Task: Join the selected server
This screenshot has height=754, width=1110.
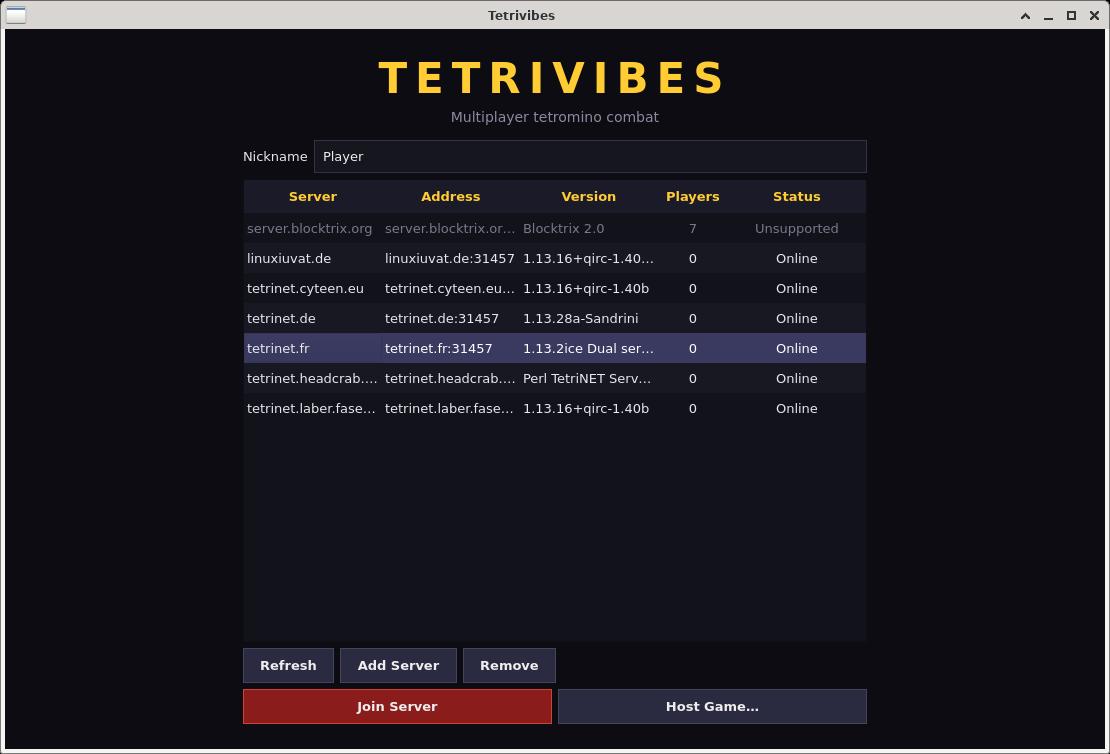Action: tap(397, 707)
